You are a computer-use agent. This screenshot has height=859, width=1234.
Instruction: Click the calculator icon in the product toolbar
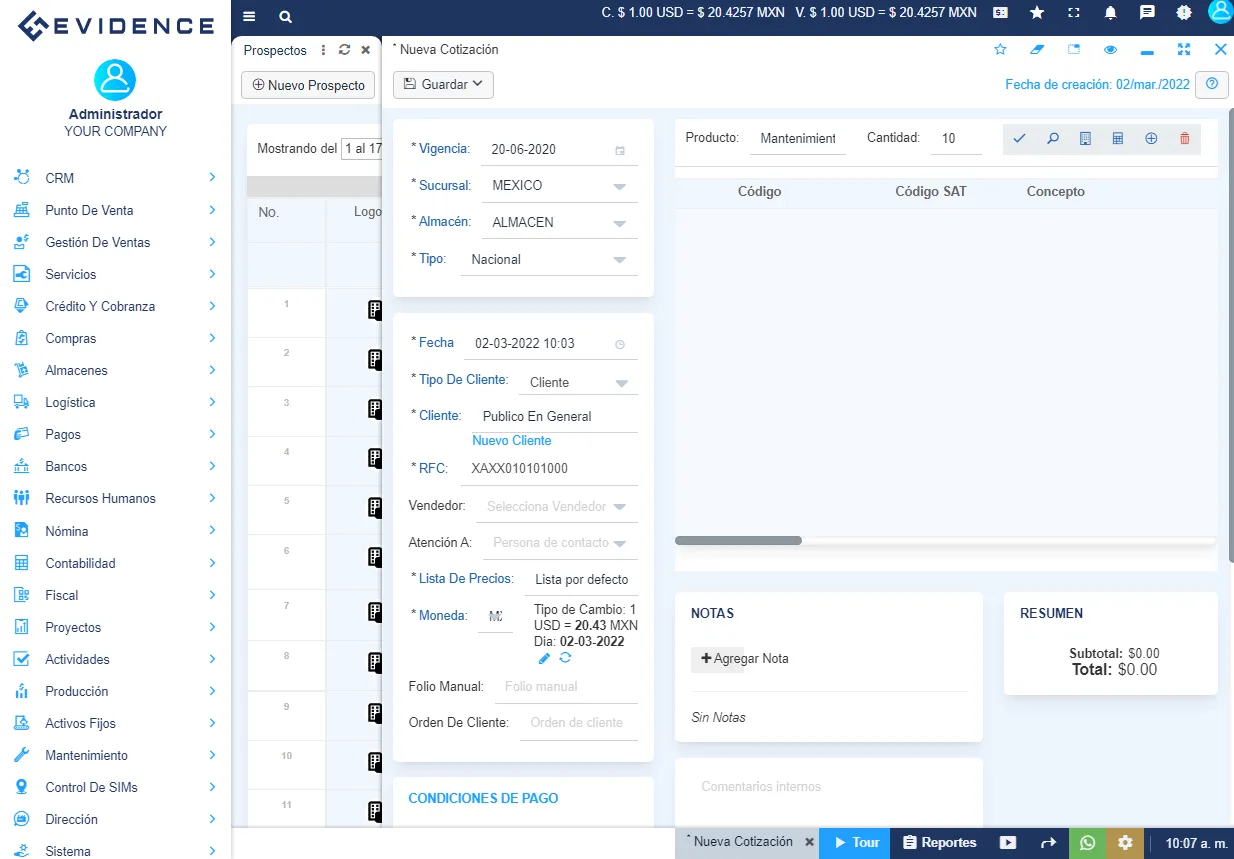point(1118,139)
